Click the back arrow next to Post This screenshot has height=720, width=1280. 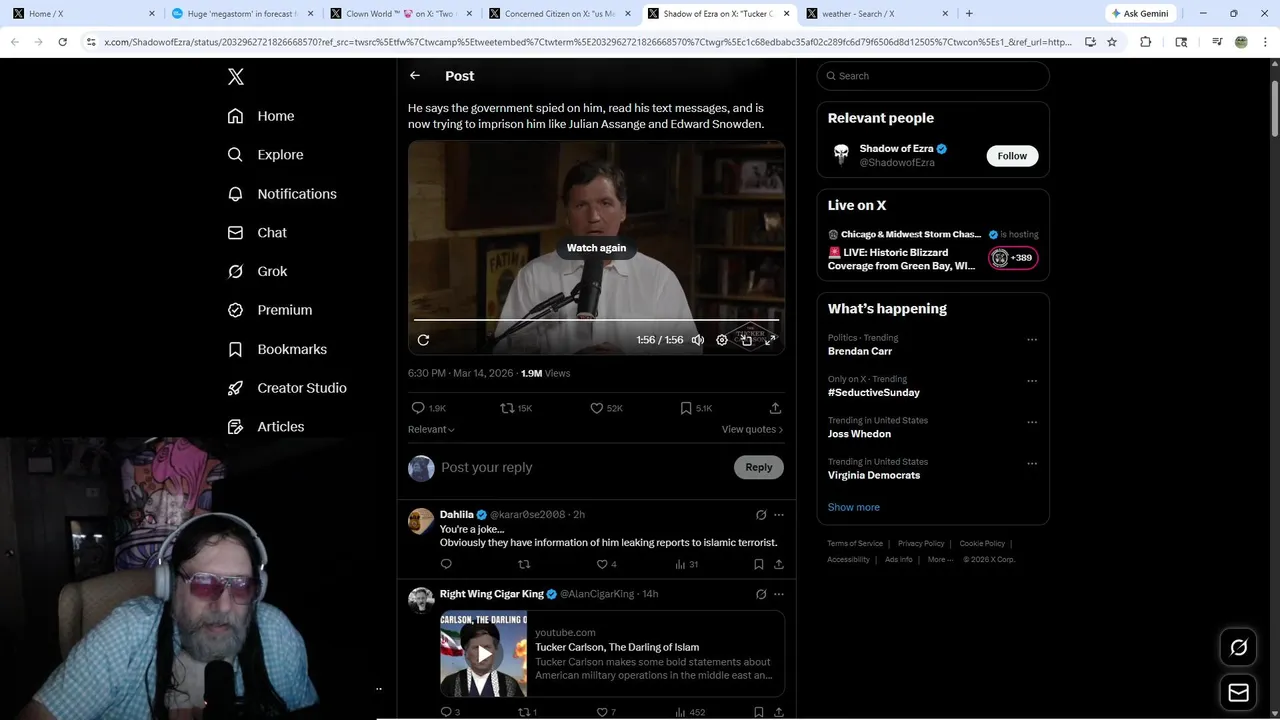click(x=415, y=76)
